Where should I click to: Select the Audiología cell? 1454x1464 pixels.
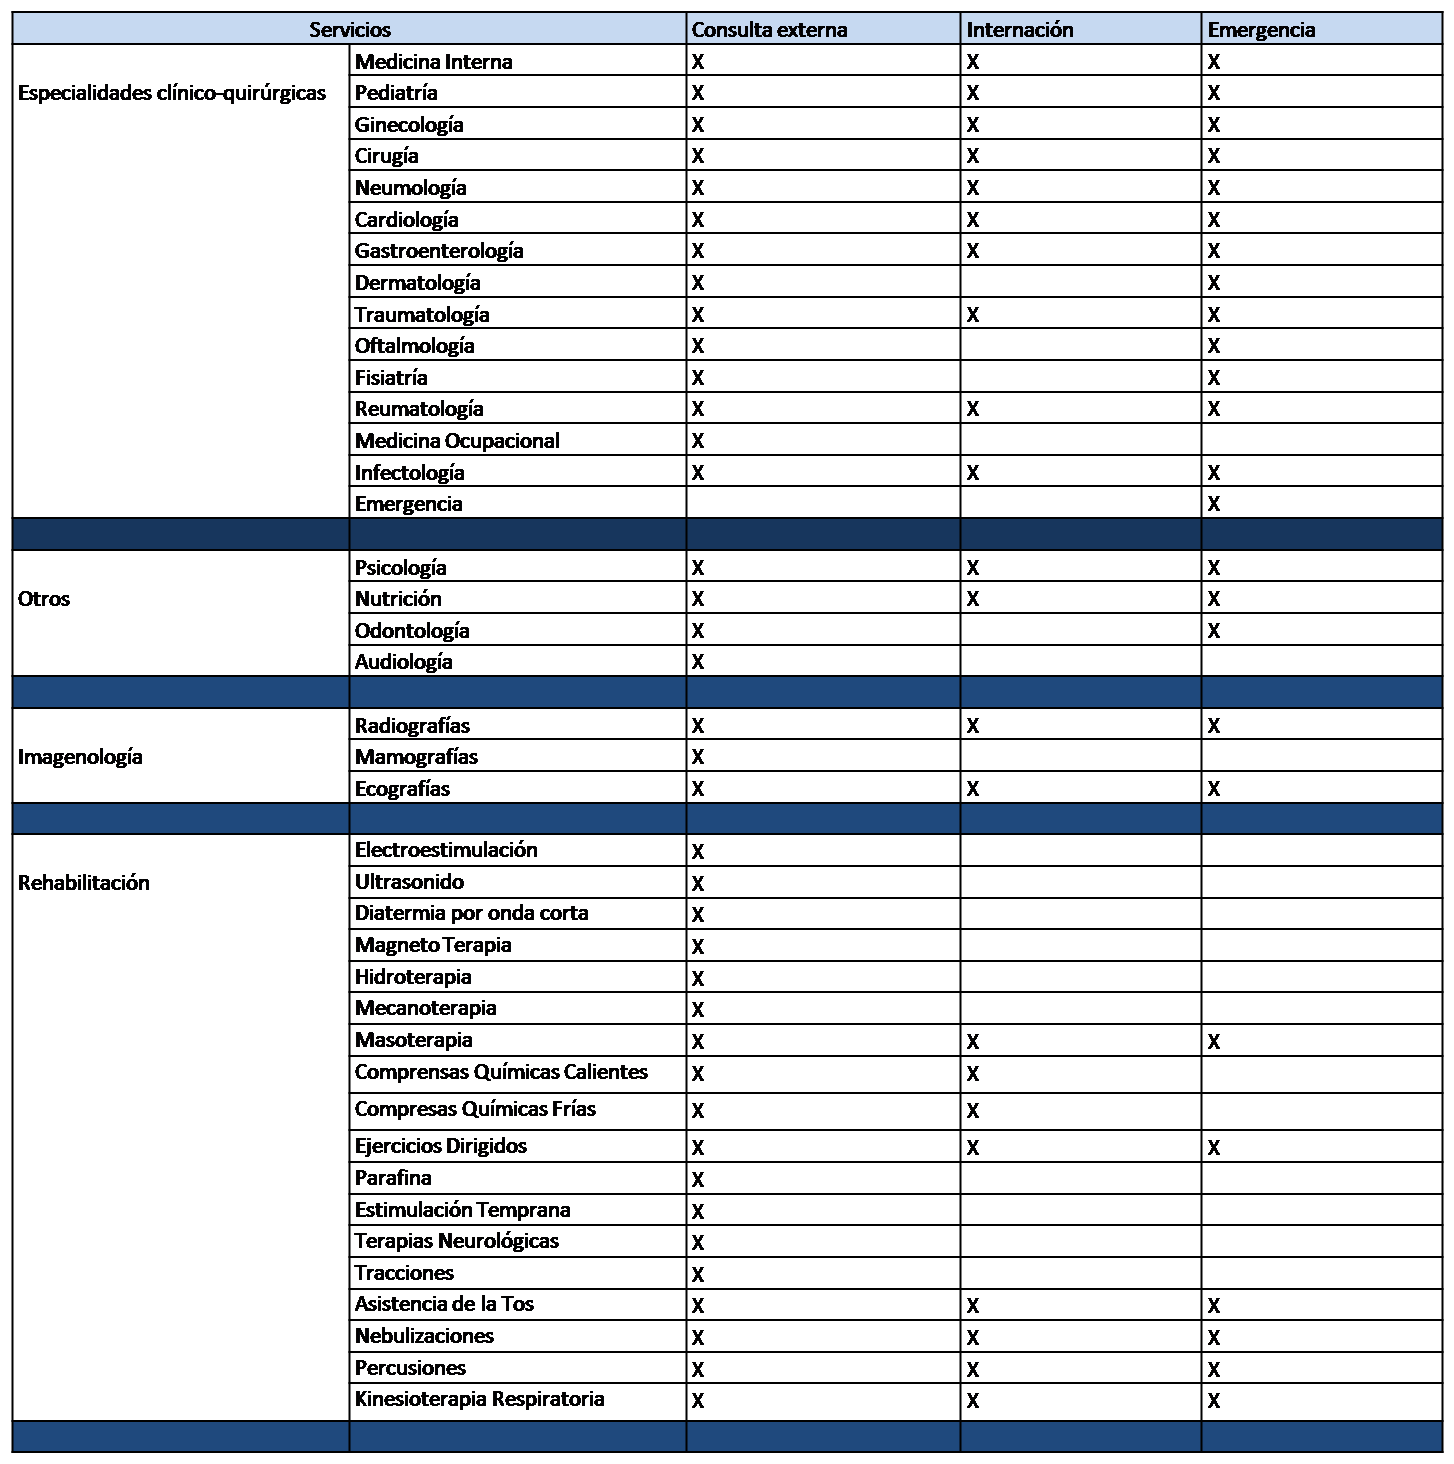coord(403,661)
